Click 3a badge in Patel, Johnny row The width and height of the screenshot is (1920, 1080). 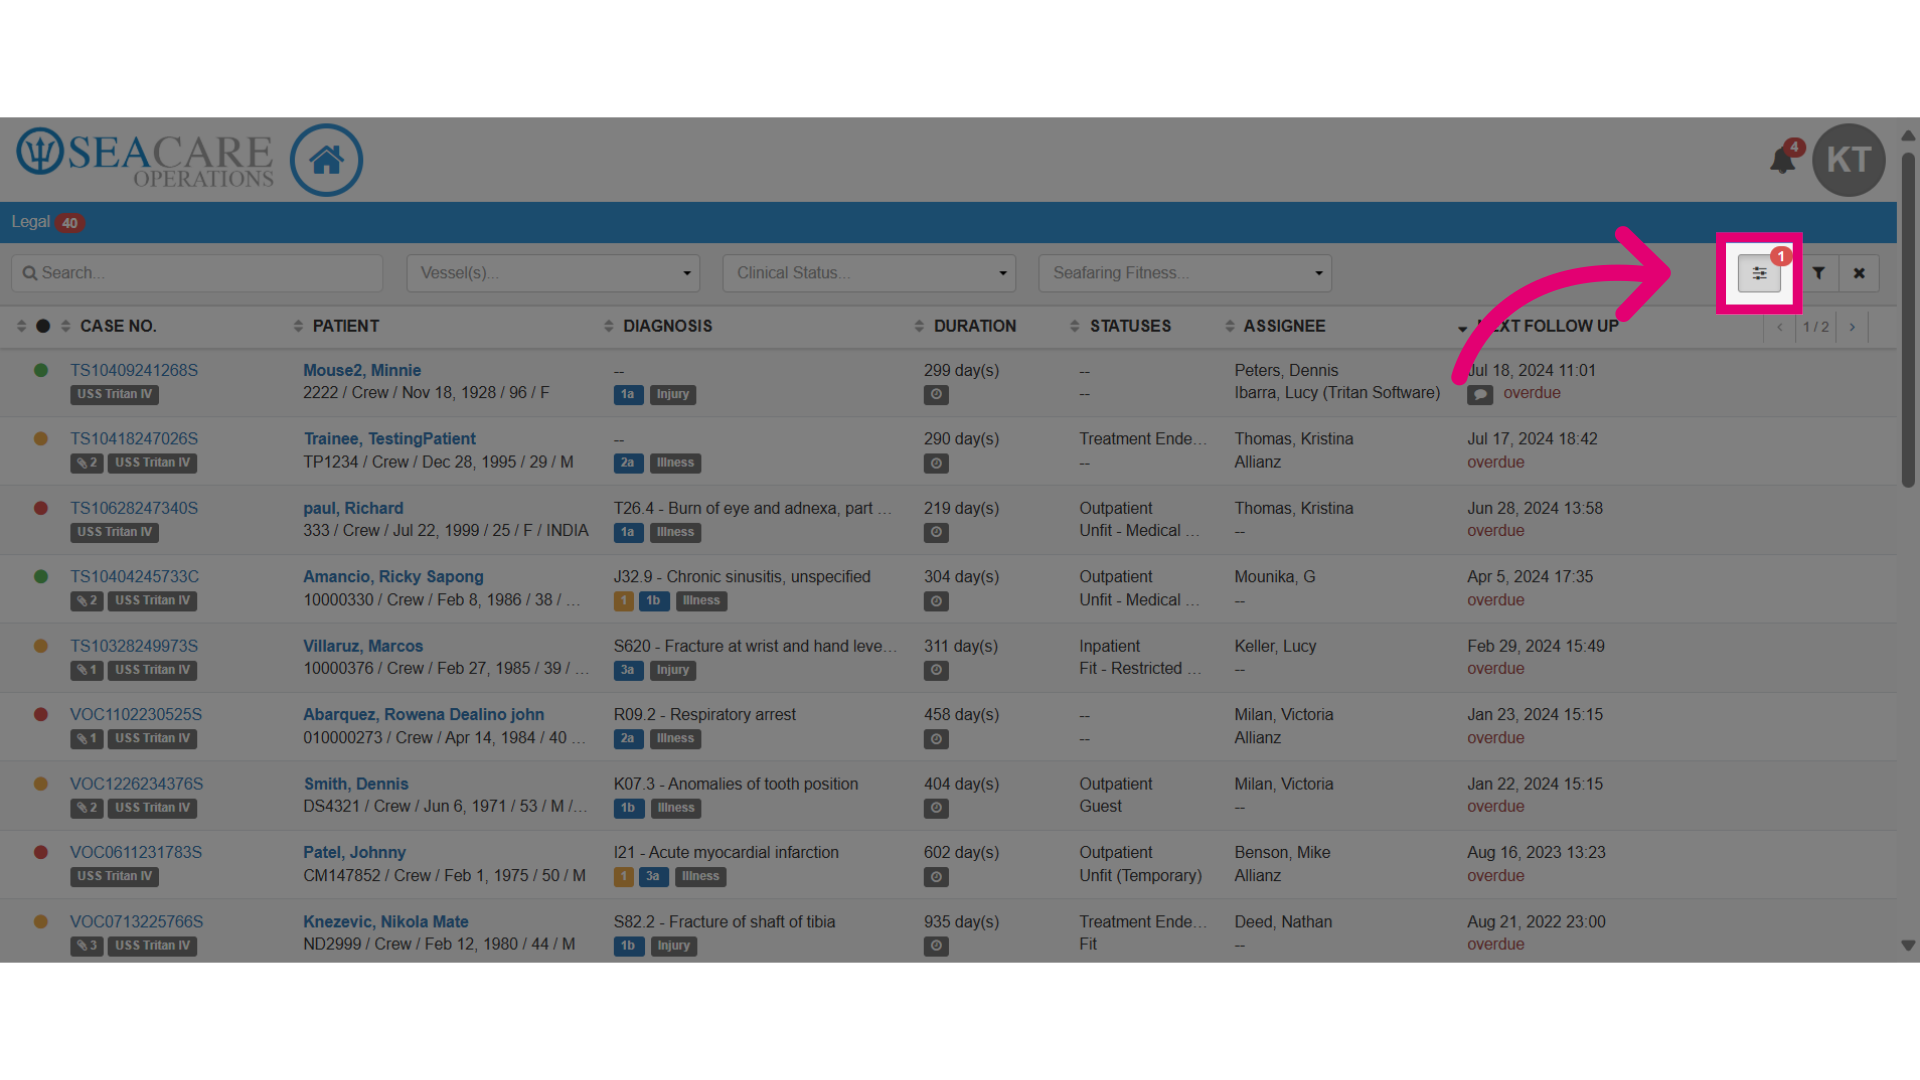(653, 877)
